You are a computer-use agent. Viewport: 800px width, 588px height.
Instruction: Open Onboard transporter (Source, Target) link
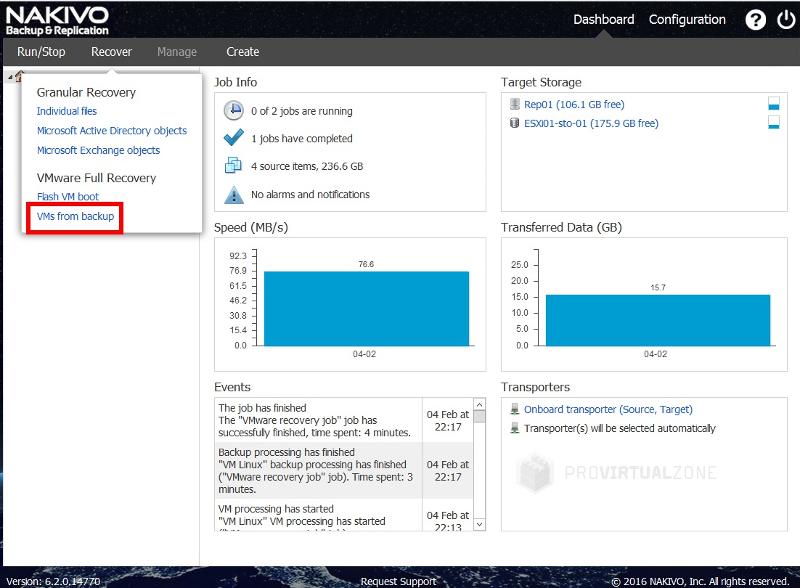point(608,409)
